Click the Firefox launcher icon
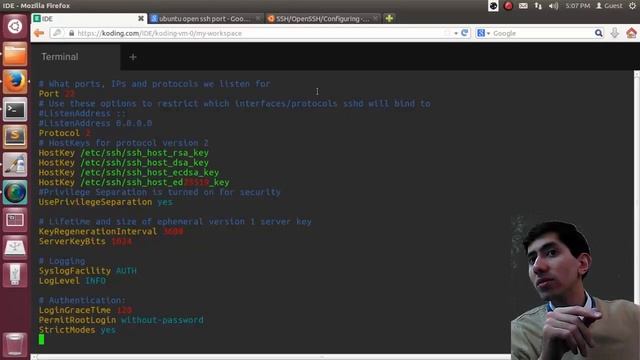Image resolution: width=640 pixels, height=360 pixels. (15, 82)
